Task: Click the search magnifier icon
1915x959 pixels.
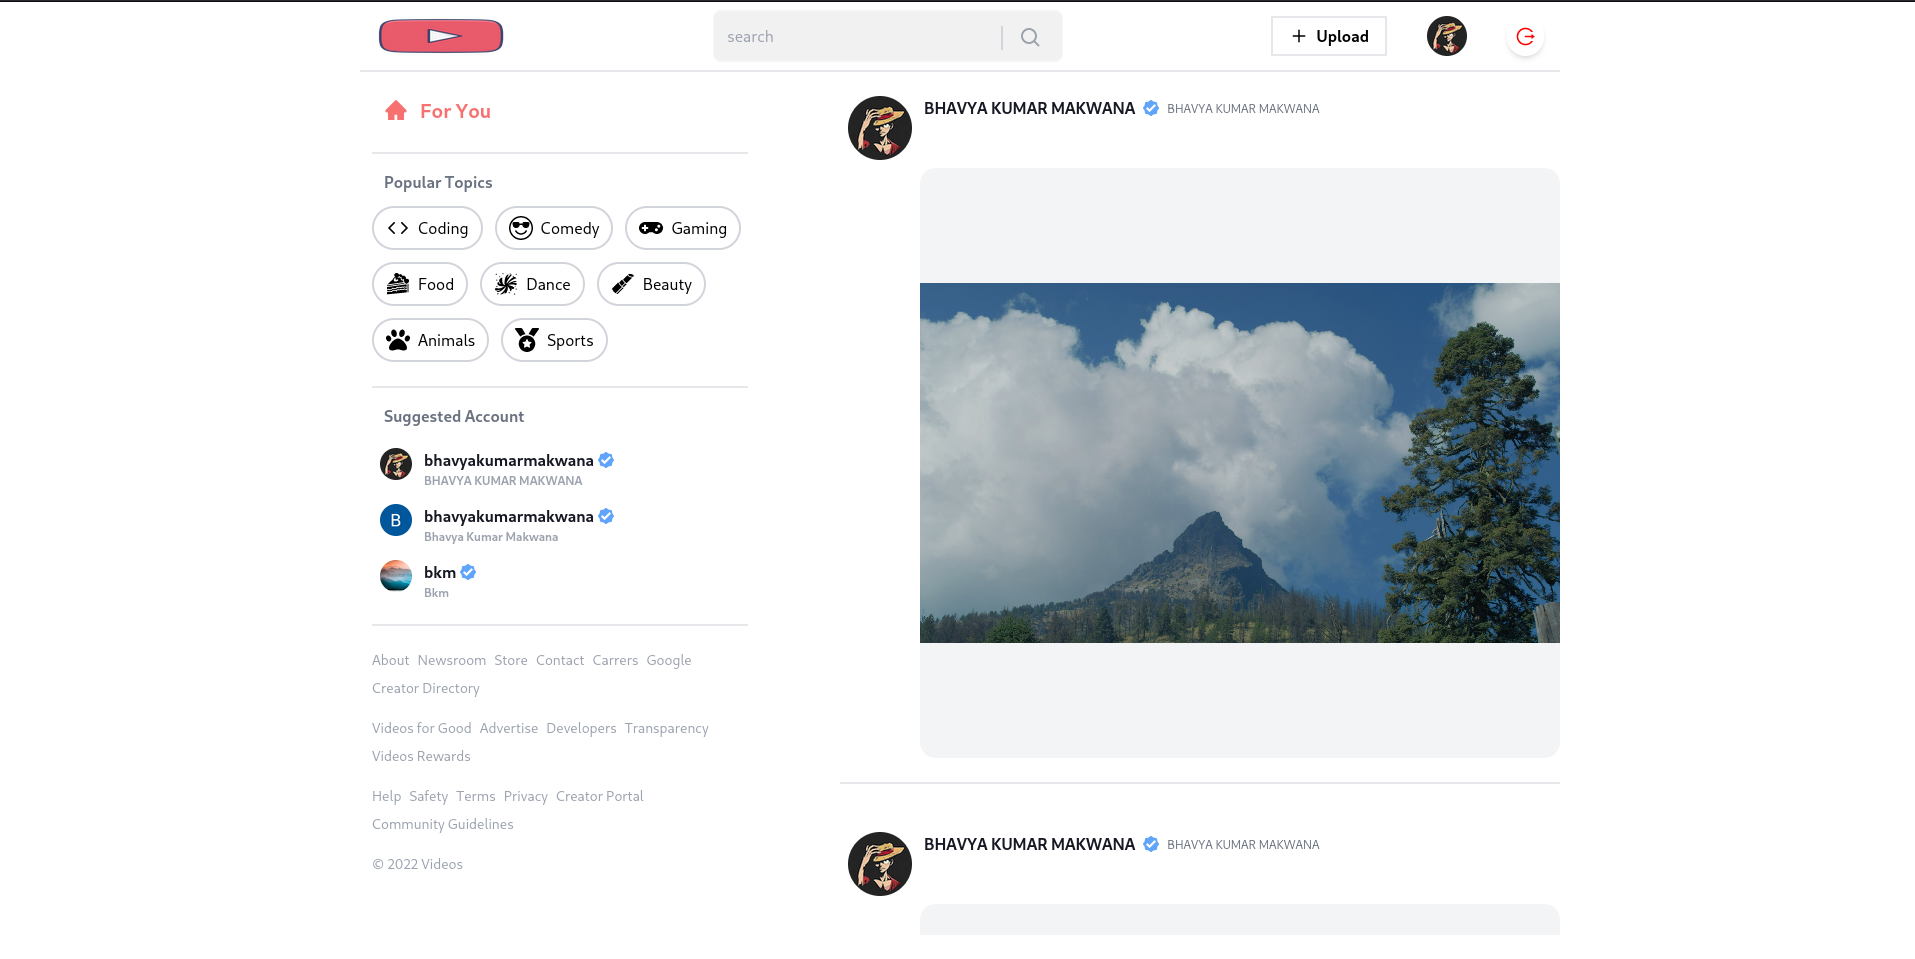Action: pos(1030,37)
